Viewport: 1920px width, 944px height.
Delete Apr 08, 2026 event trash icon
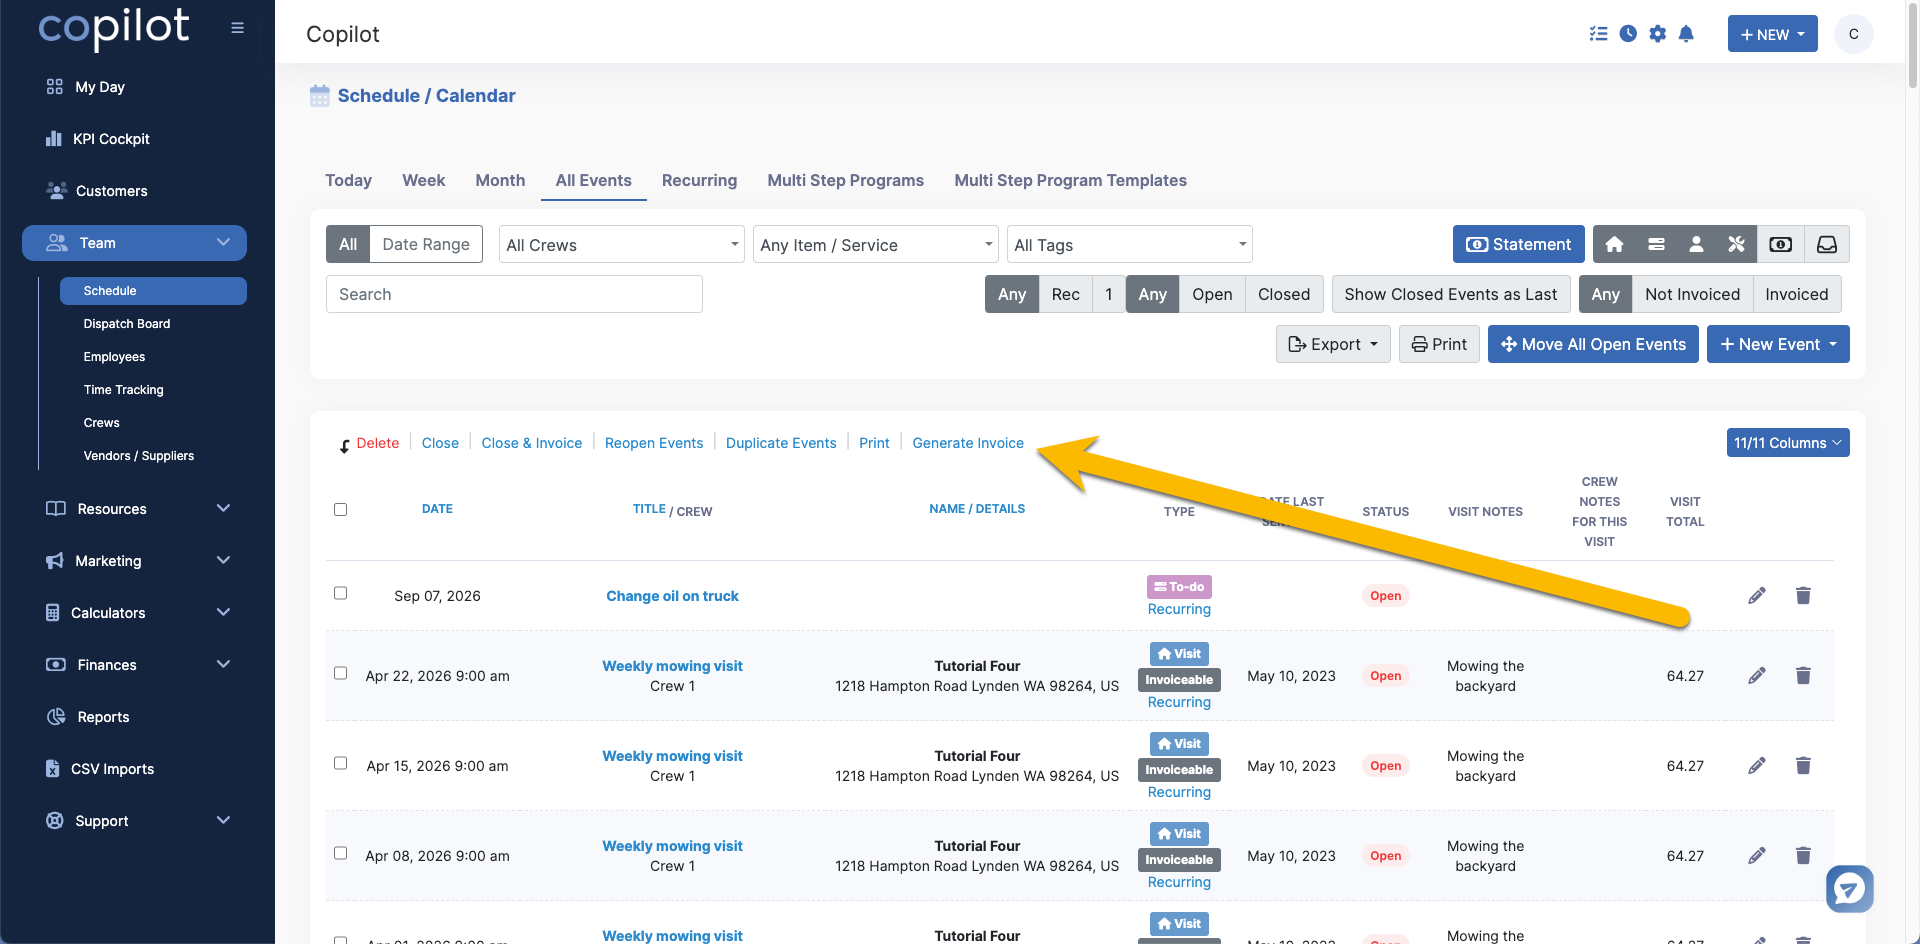(x=1803, y=856)
